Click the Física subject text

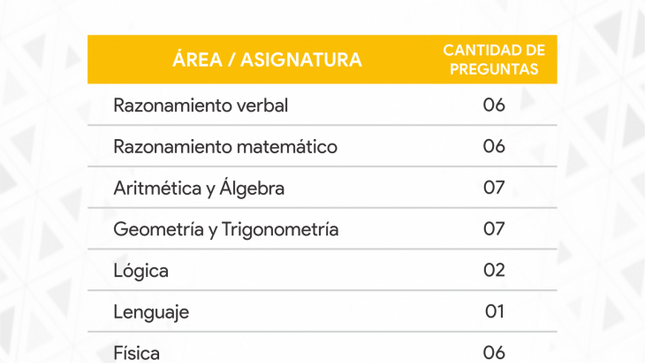(x=137, y=353)
